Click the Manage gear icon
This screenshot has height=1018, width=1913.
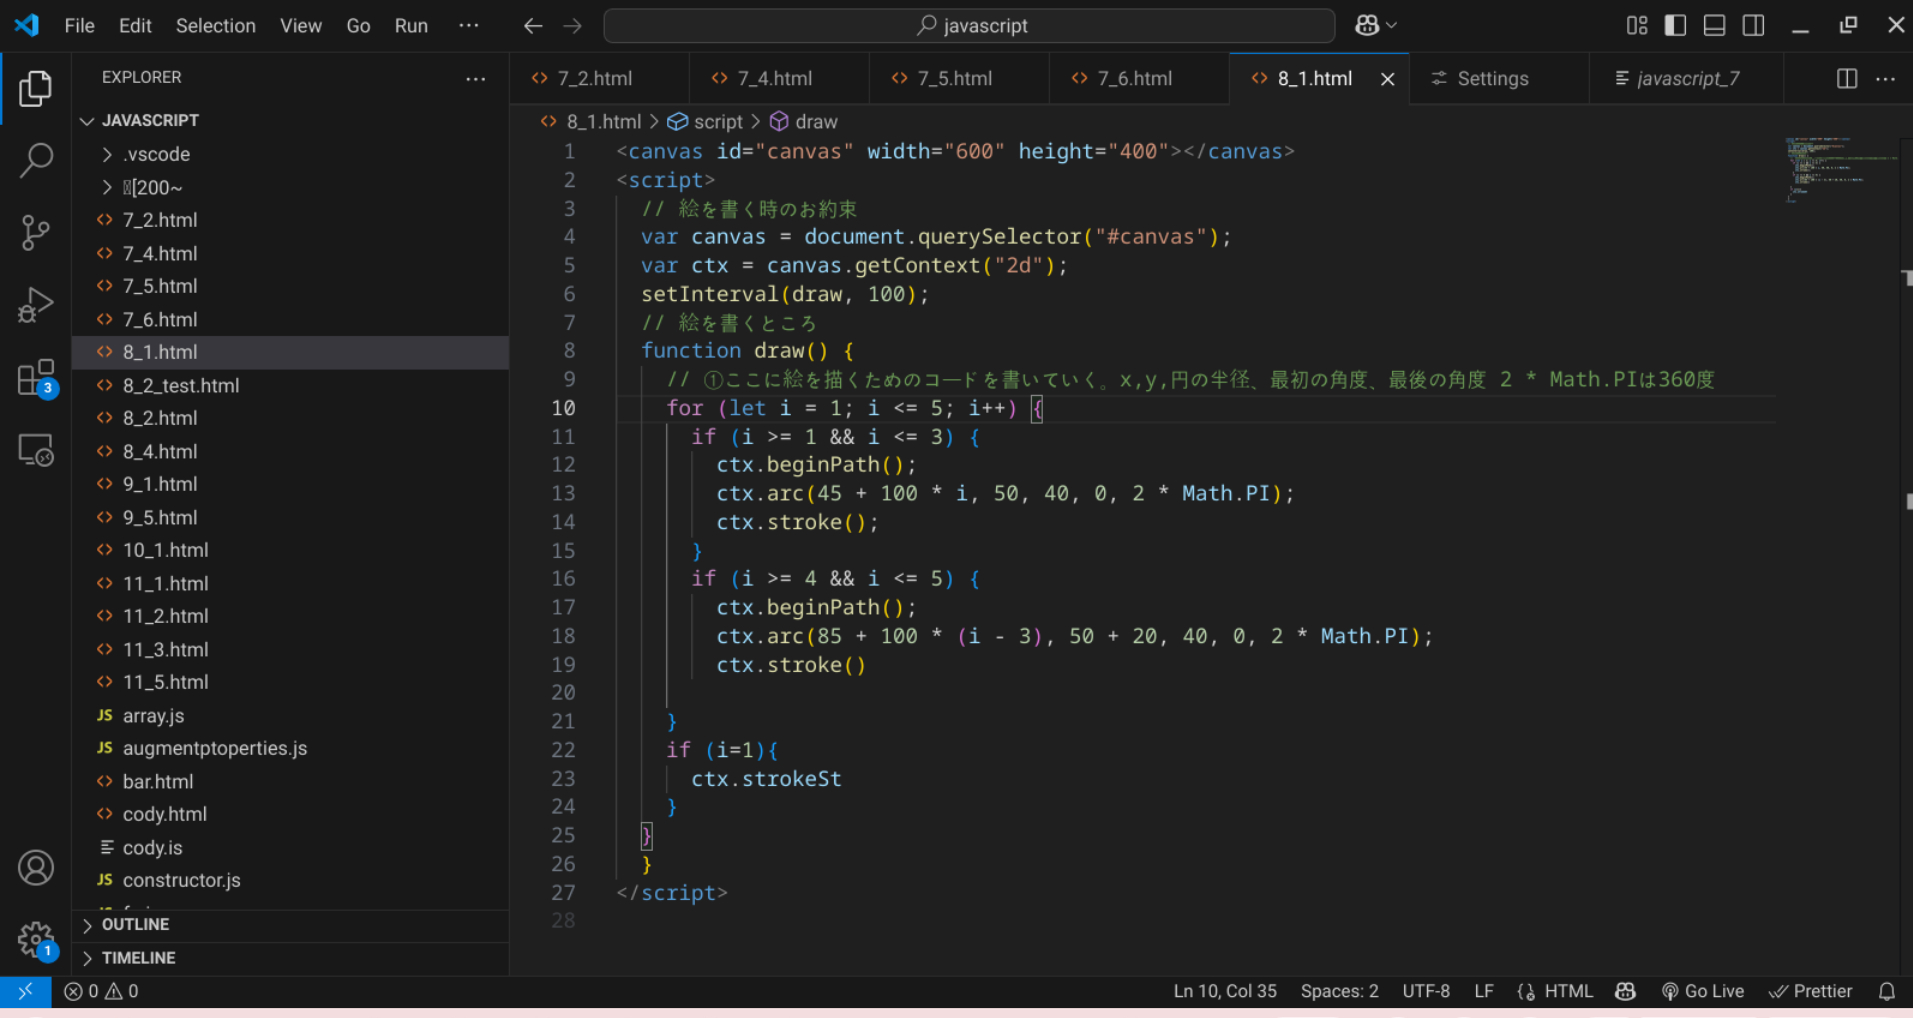pyautogui.click(x=36, y=939)
